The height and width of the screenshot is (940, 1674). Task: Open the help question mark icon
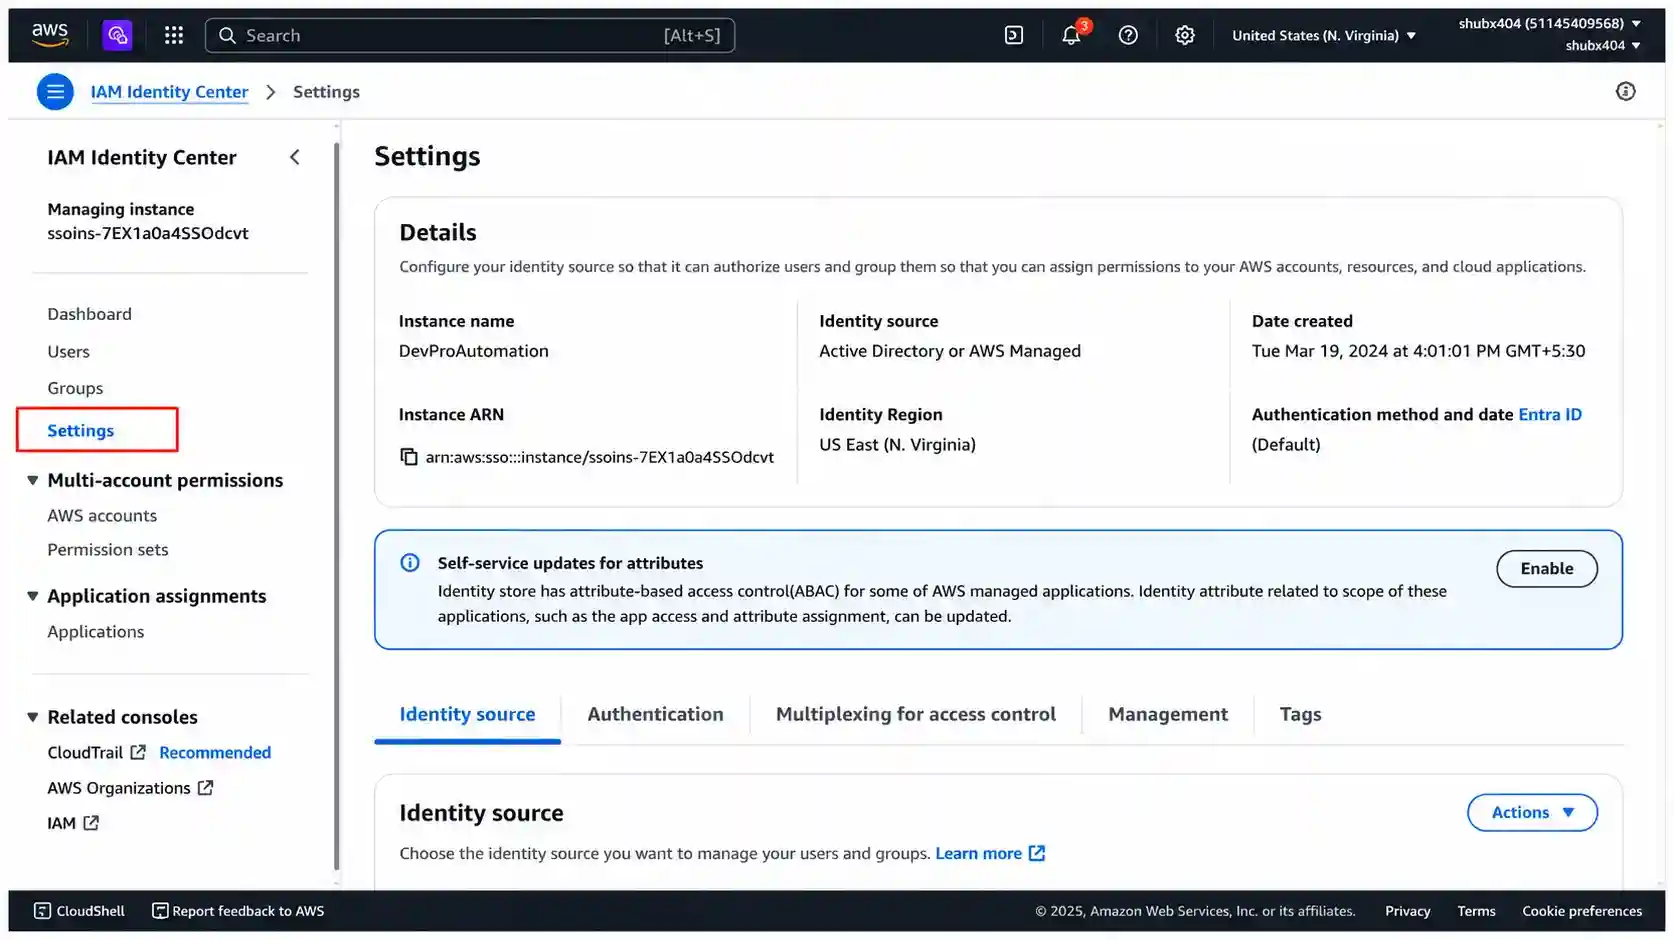1128,35
